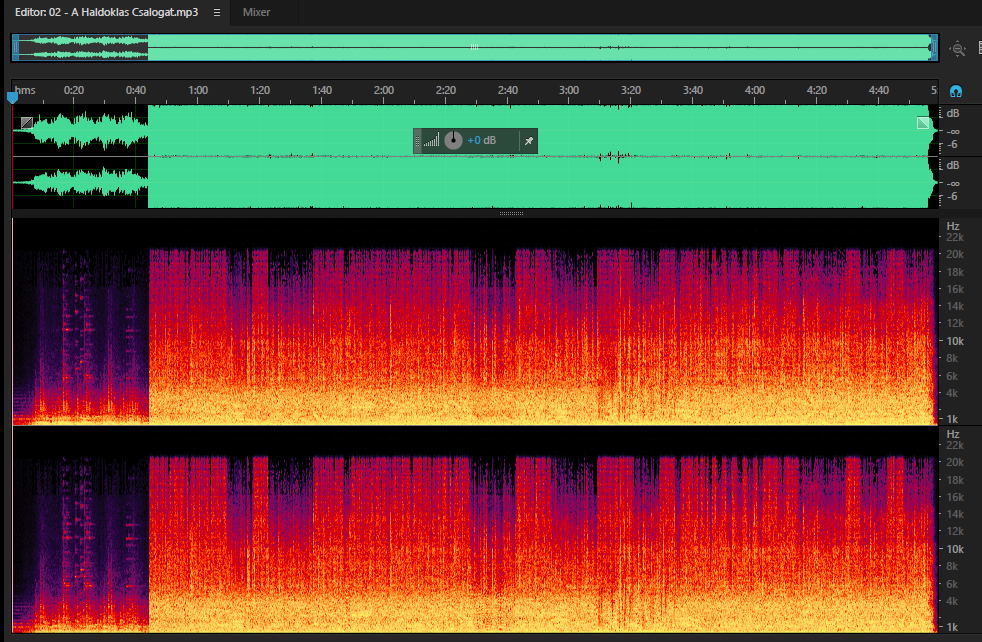Click the upper channel dB scale label
982x642 pixels.
pos(953,113)
